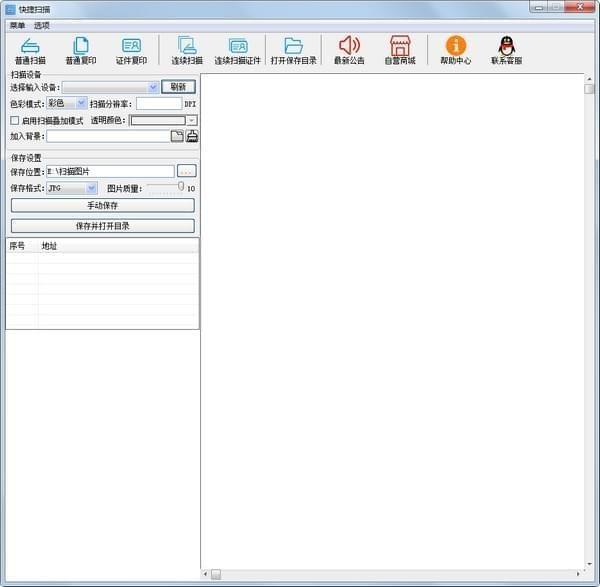Viewport: 600px width, 587px height.
Task: Click the ... browse save location button
Action: pos(186,171)
